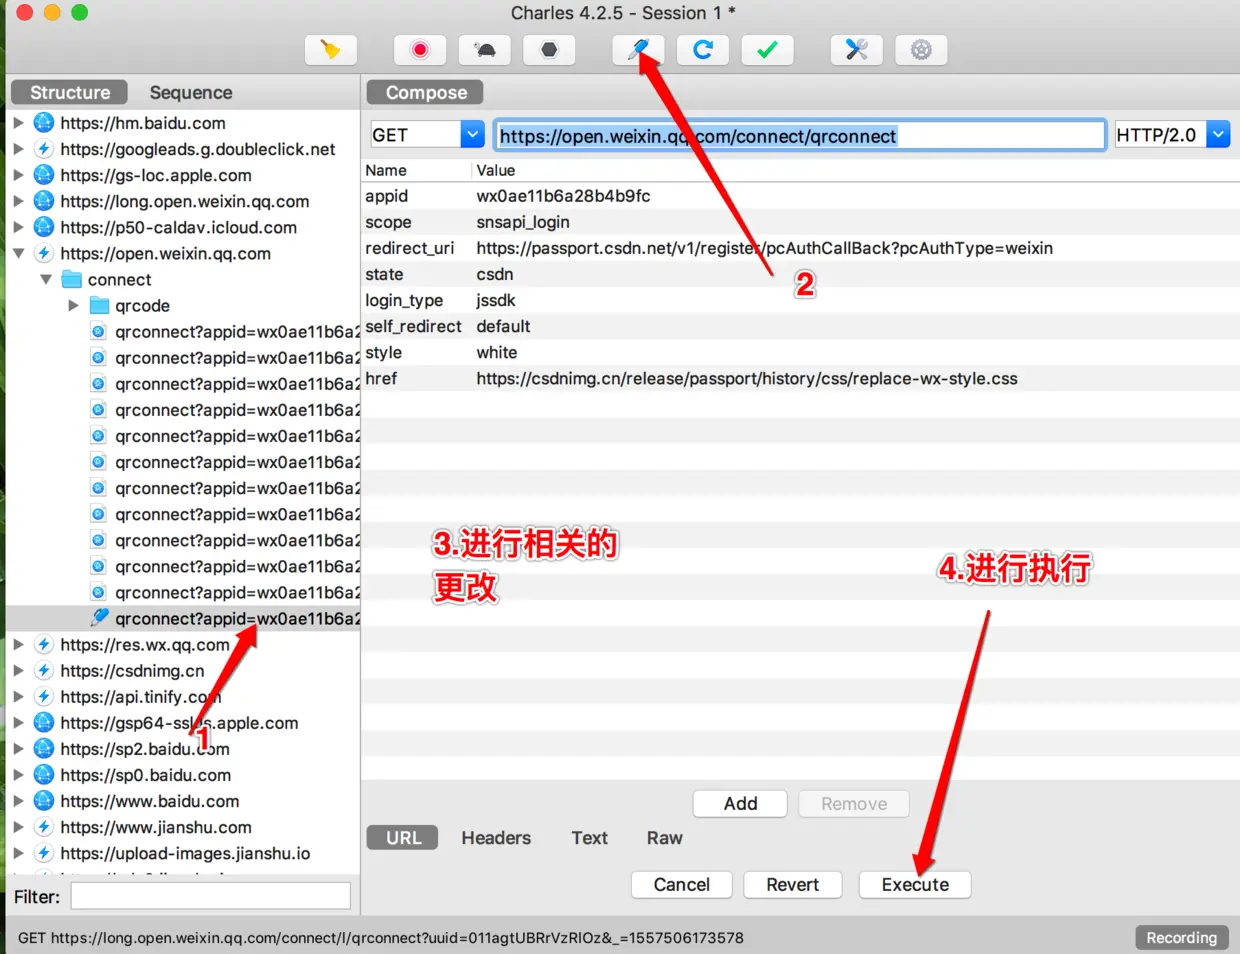
Task: Click the blue Repeat request icon
Action: [x=703, y=50]
